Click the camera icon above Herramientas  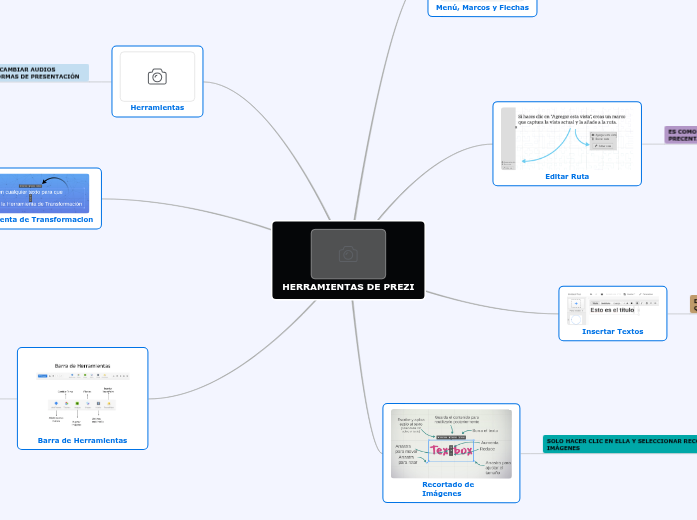(x=157, y=77)
